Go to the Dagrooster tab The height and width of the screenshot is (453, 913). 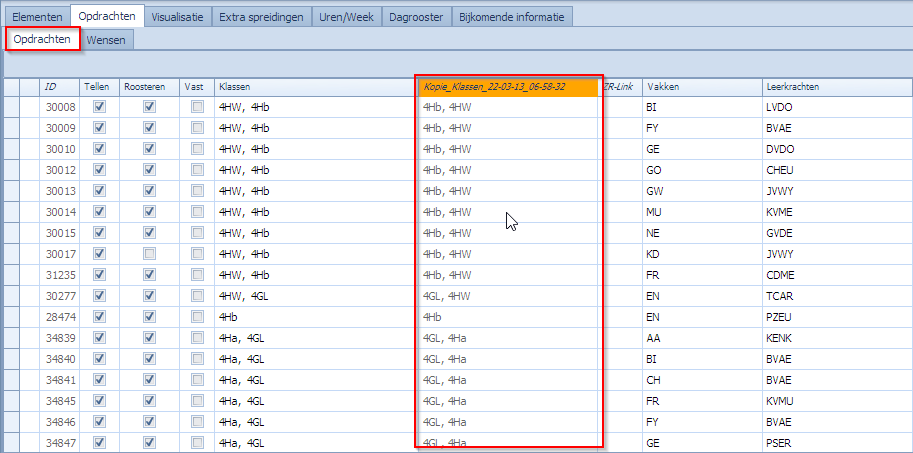(x=416, y=17)
